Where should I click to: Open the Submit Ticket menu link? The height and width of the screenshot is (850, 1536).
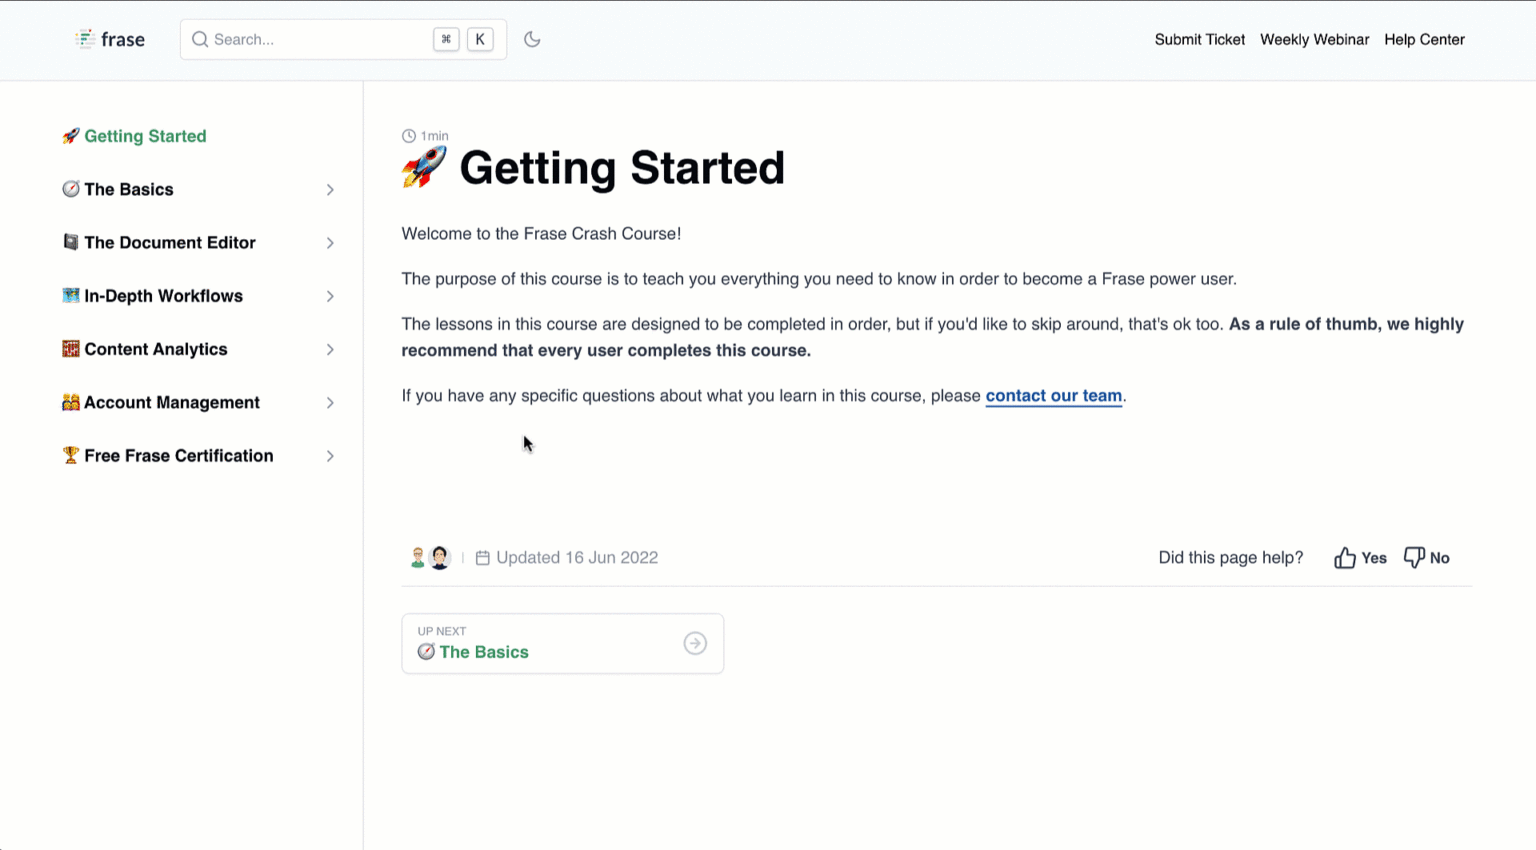tap(1199, 40)
